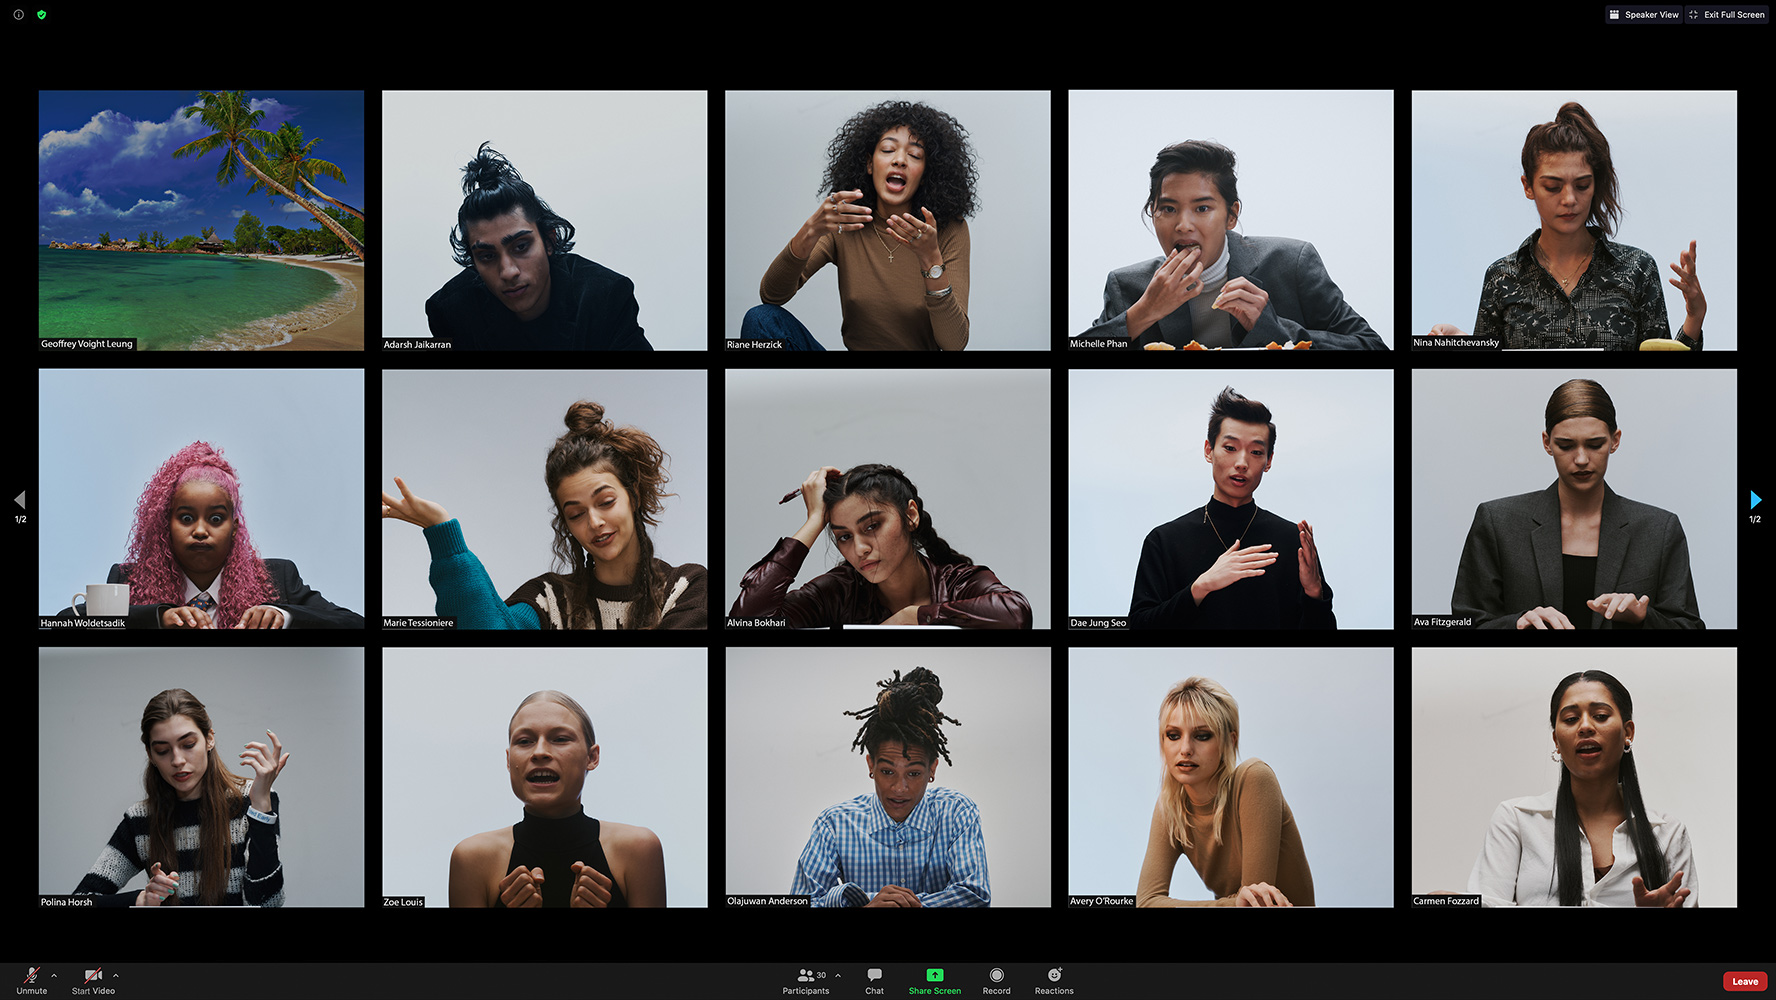Exit Full Screen mode

tap(1727, 15)
